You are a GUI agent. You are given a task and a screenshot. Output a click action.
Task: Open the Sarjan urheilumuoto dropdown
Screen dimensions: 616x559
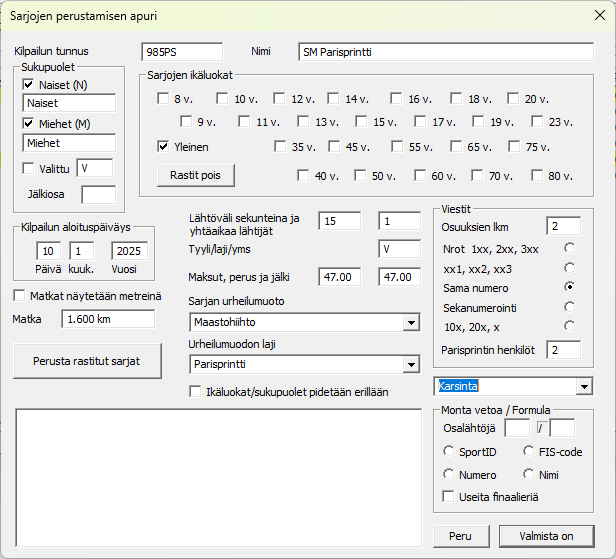click(x=411, y=323)
